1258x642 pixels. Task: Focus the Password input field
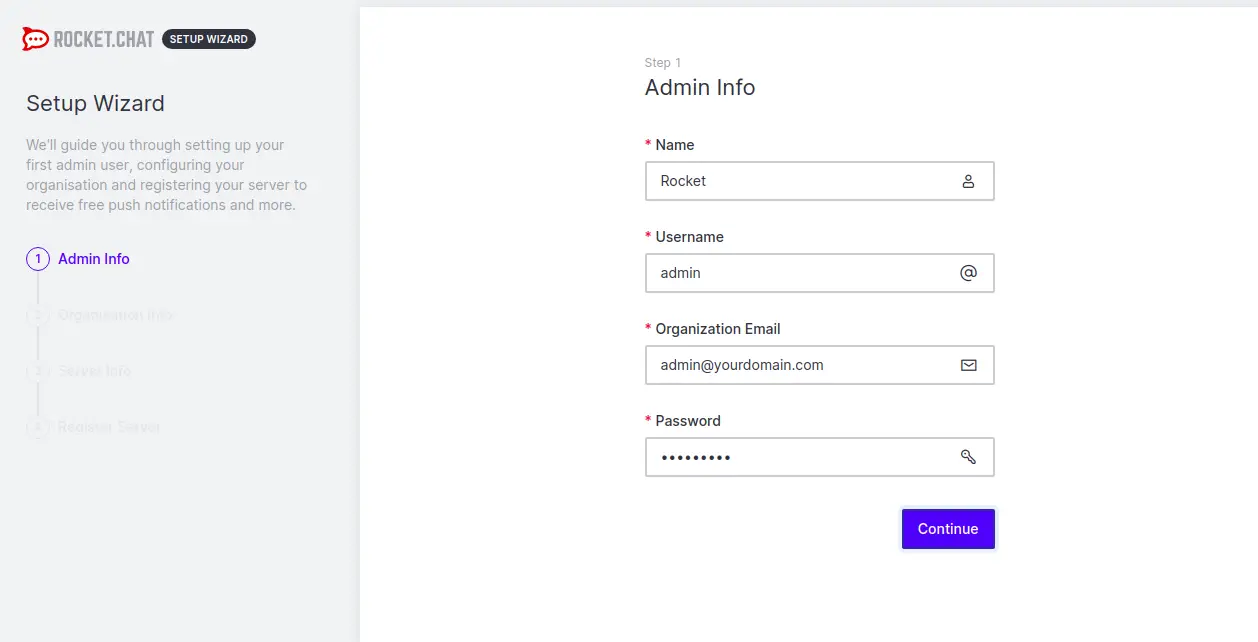click(x=820, y=457)
